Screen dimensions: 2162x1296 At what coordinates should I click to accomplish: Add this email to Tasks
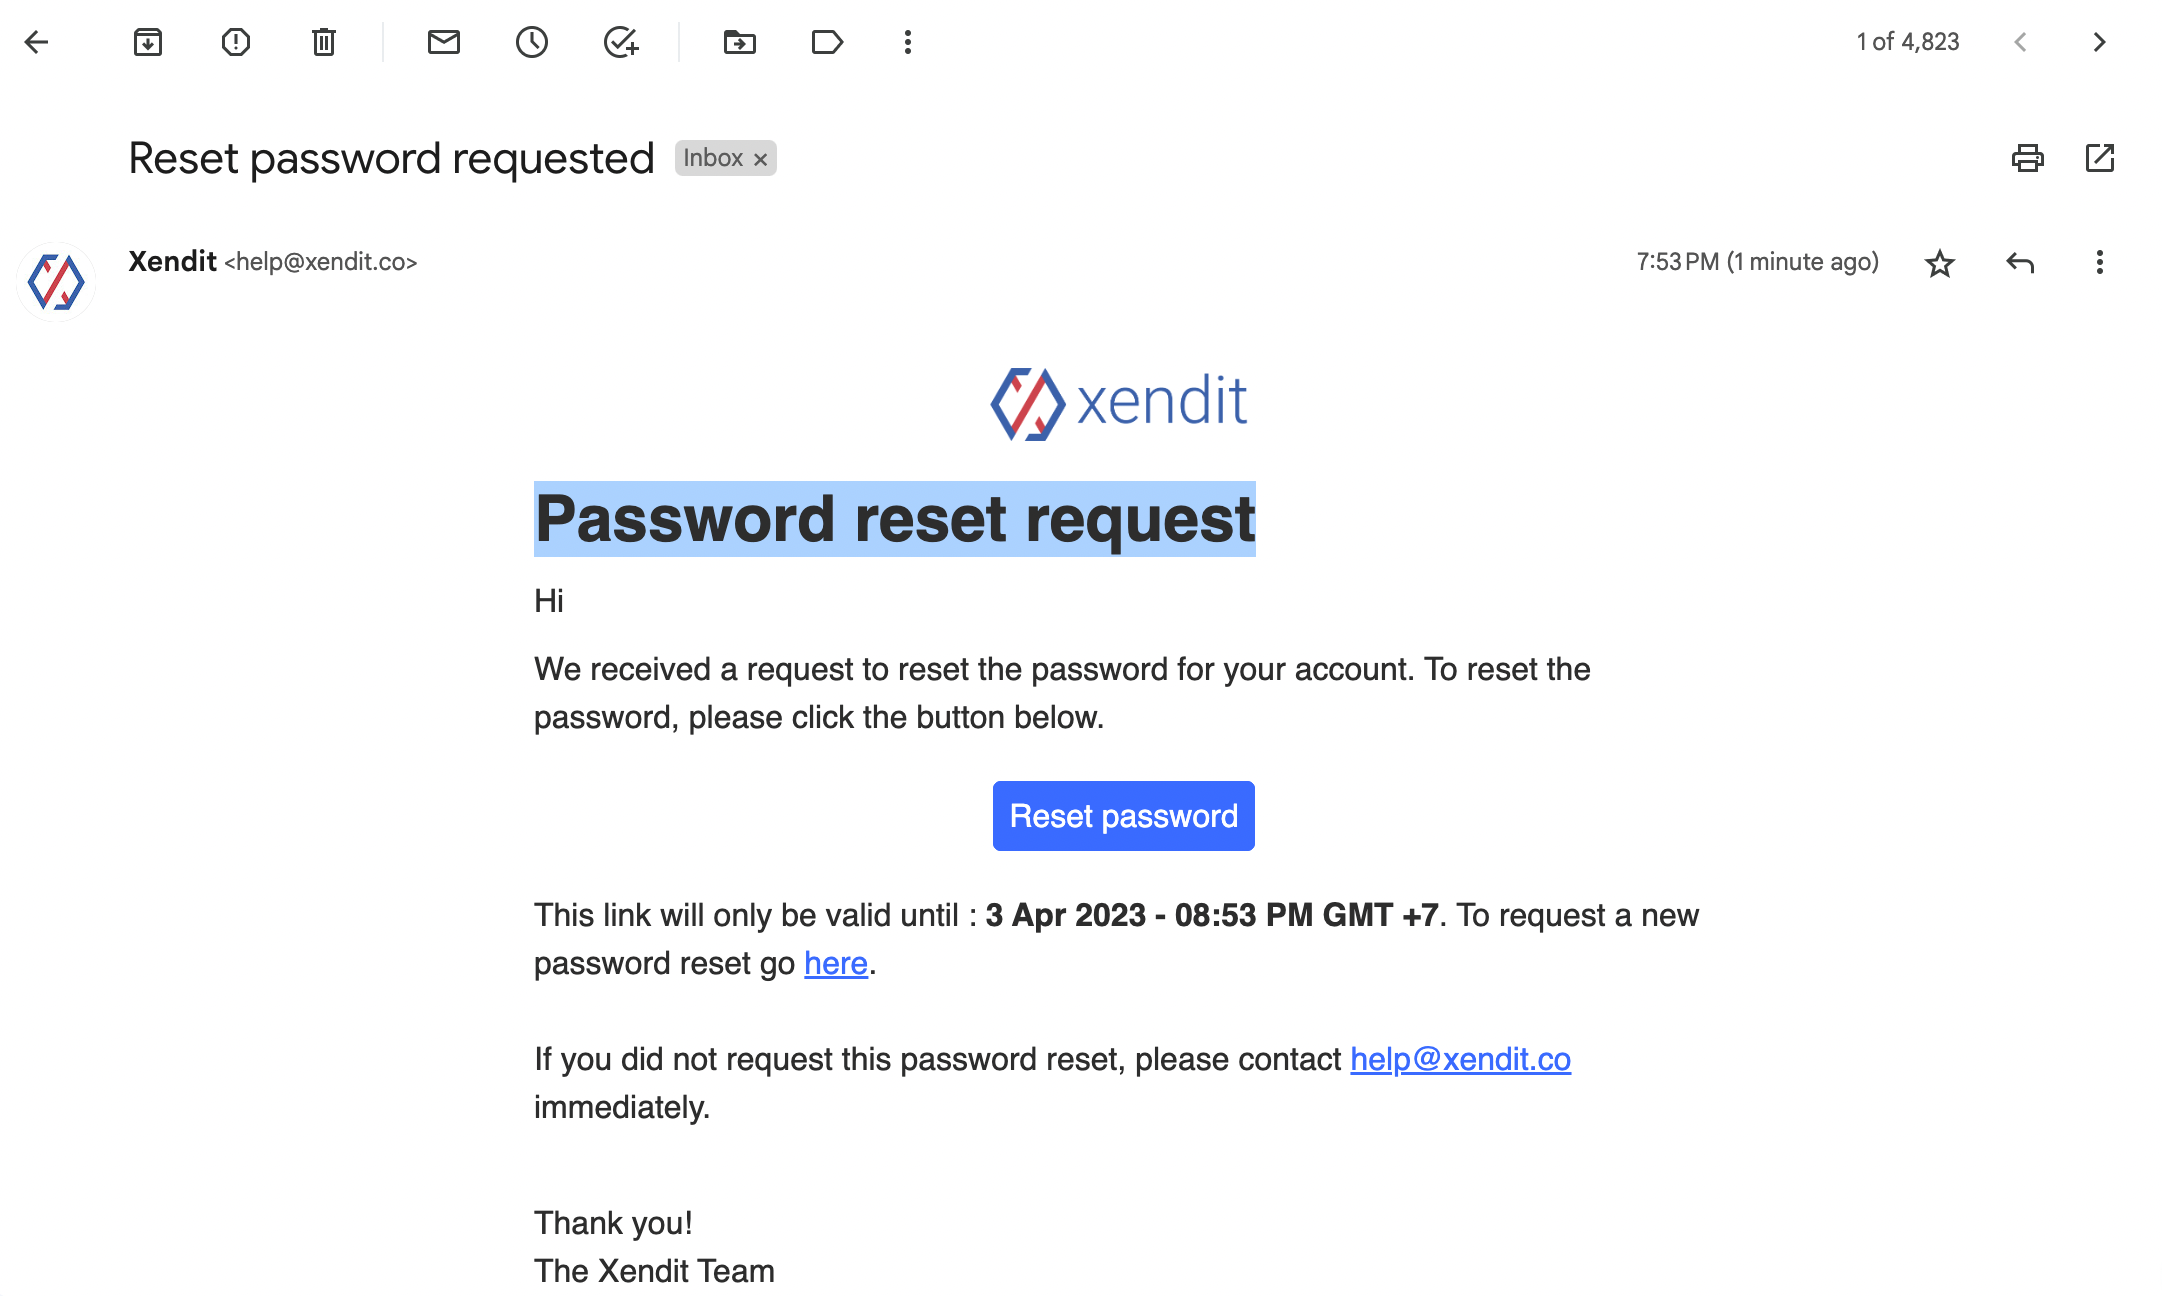pyautogui.click(x=621, y=42)
